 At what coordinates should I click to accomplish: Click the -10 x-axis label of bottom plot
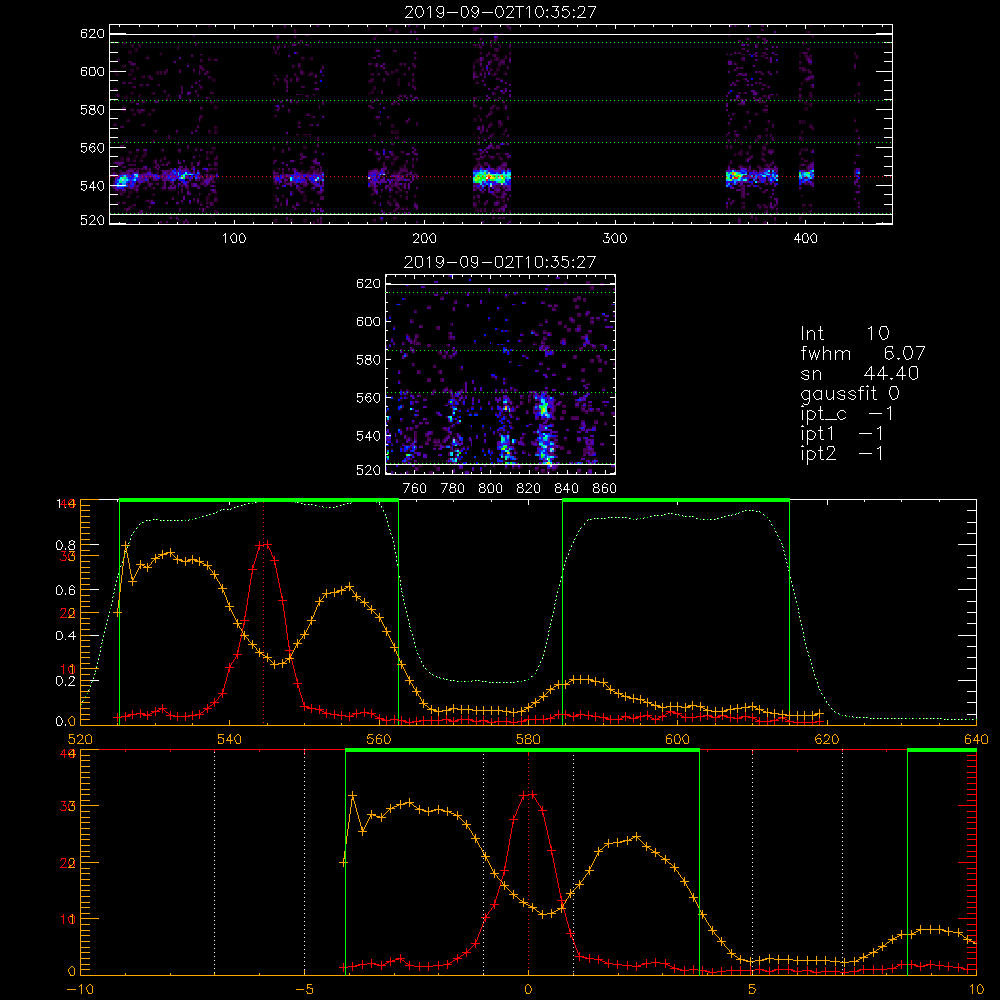[x=80, y=990]
